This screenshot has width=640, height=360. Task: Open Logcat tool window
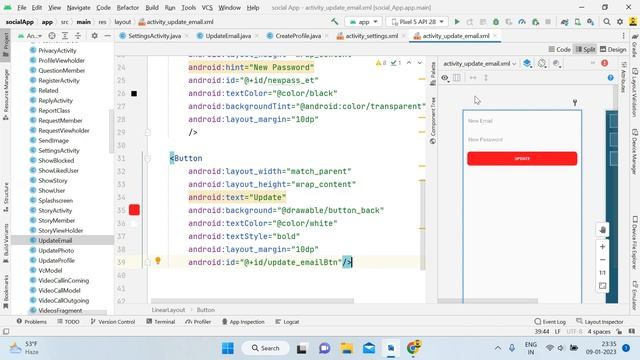tap(287, 322)
